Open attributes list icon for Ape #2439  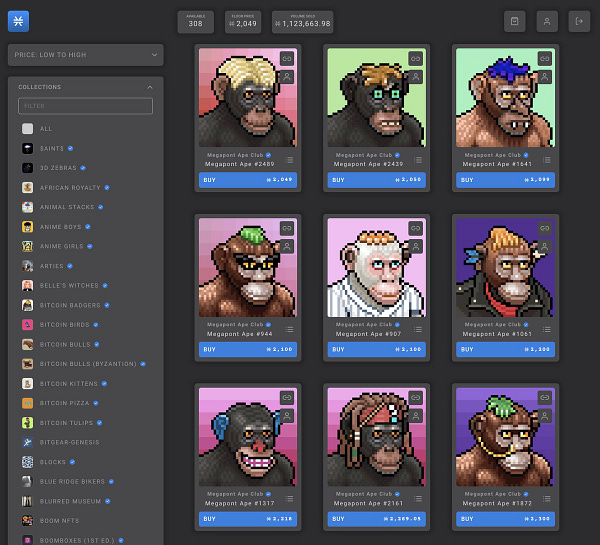pos(418,160)
